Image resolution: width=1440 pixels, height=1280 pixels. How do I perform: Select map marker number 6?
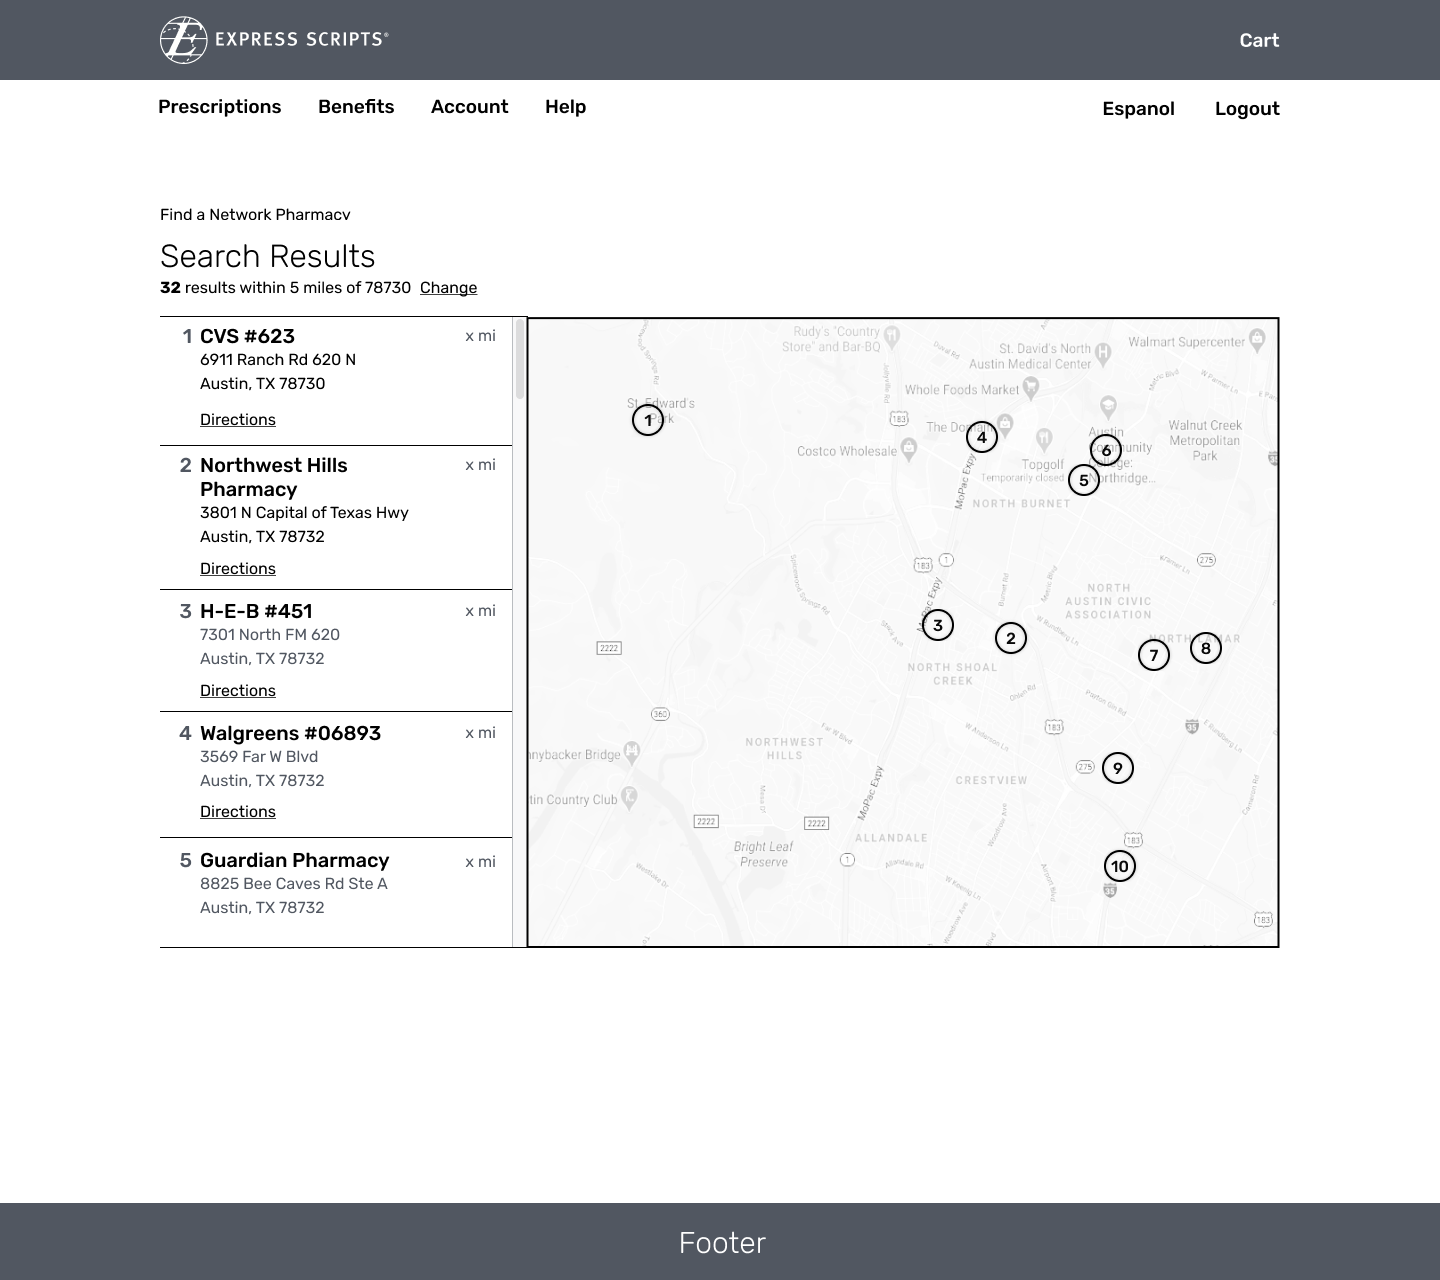click(x=1106, y=451)
